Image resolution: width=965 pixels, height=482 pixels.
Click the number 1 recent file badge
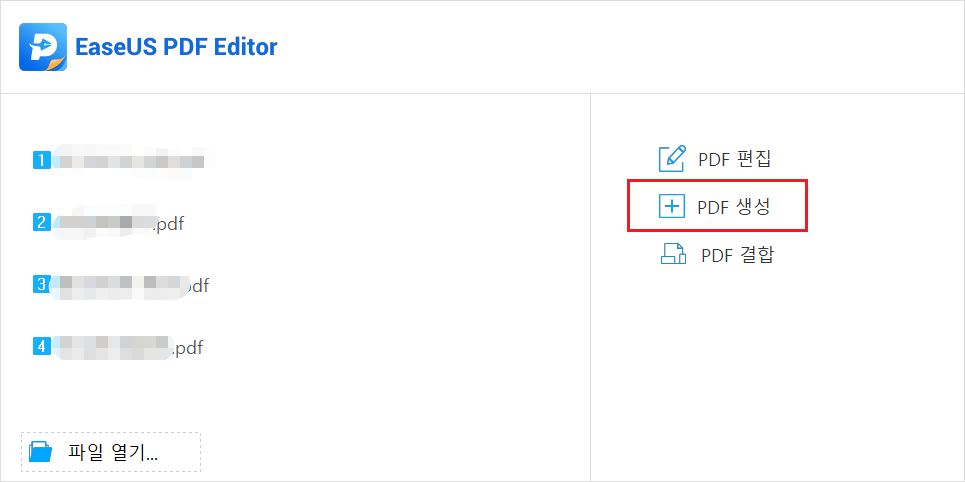click(42, 159)
